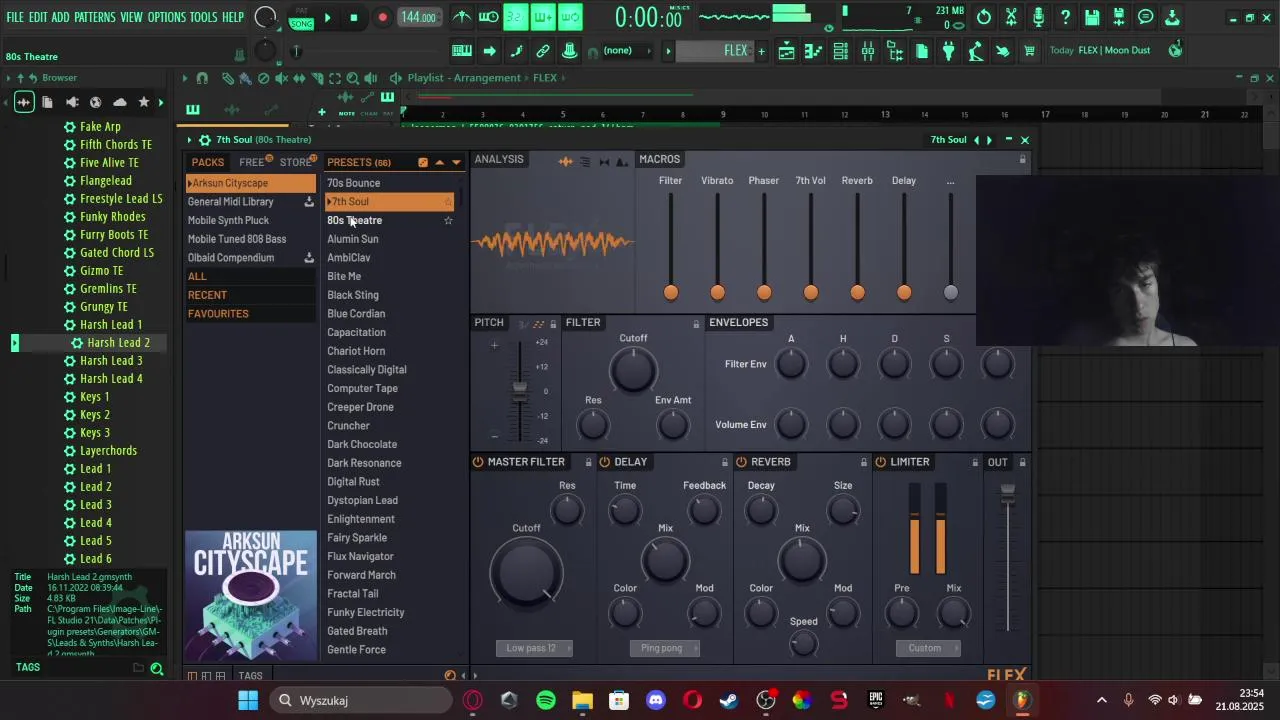Image resolution: width=1280 pixels, height=720 pixels.
Task: Open FLEX plugin gear options icon
Action: click(x=204, y=140)
